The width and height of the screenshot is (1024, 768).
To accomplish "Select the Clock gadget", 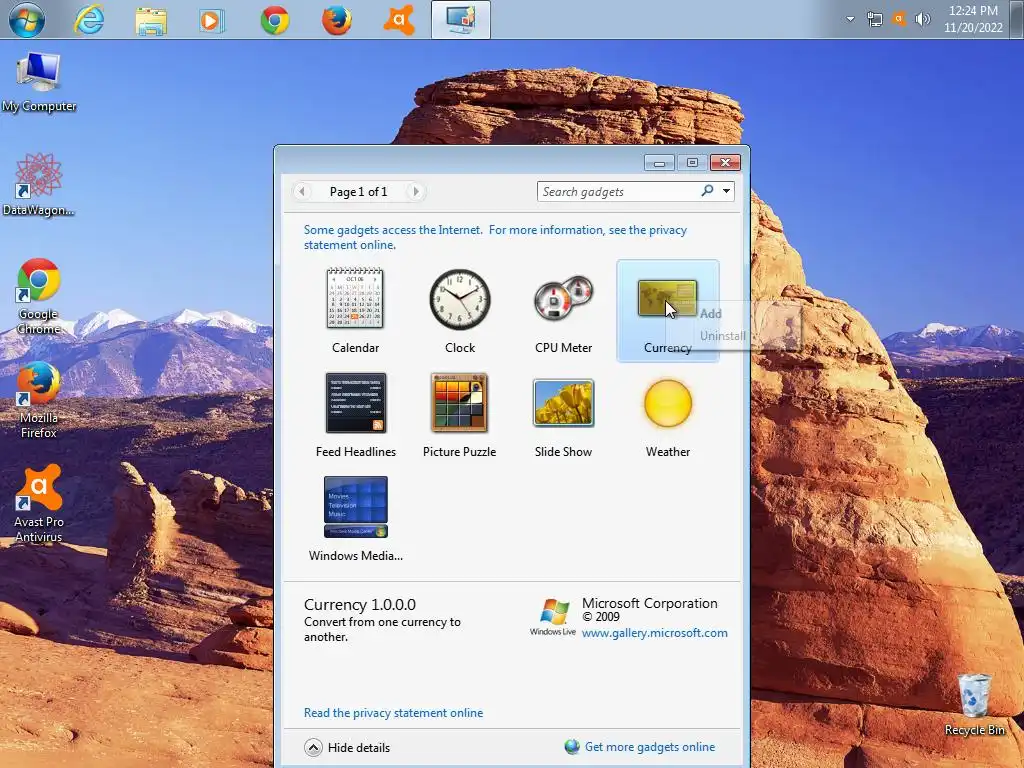I will coord(460,310).
